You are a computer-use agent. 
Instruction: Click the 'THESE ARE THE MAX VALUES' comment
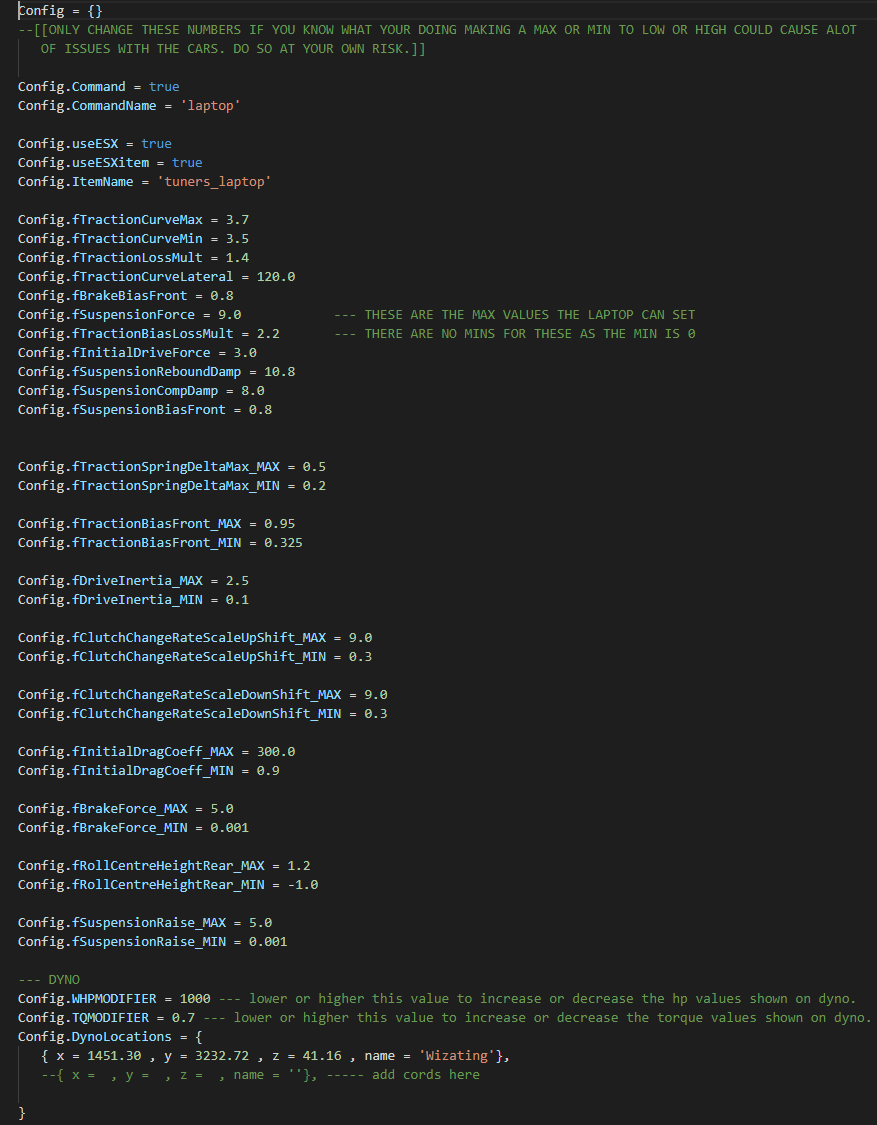pyautogui.click(x=515, y=314)
